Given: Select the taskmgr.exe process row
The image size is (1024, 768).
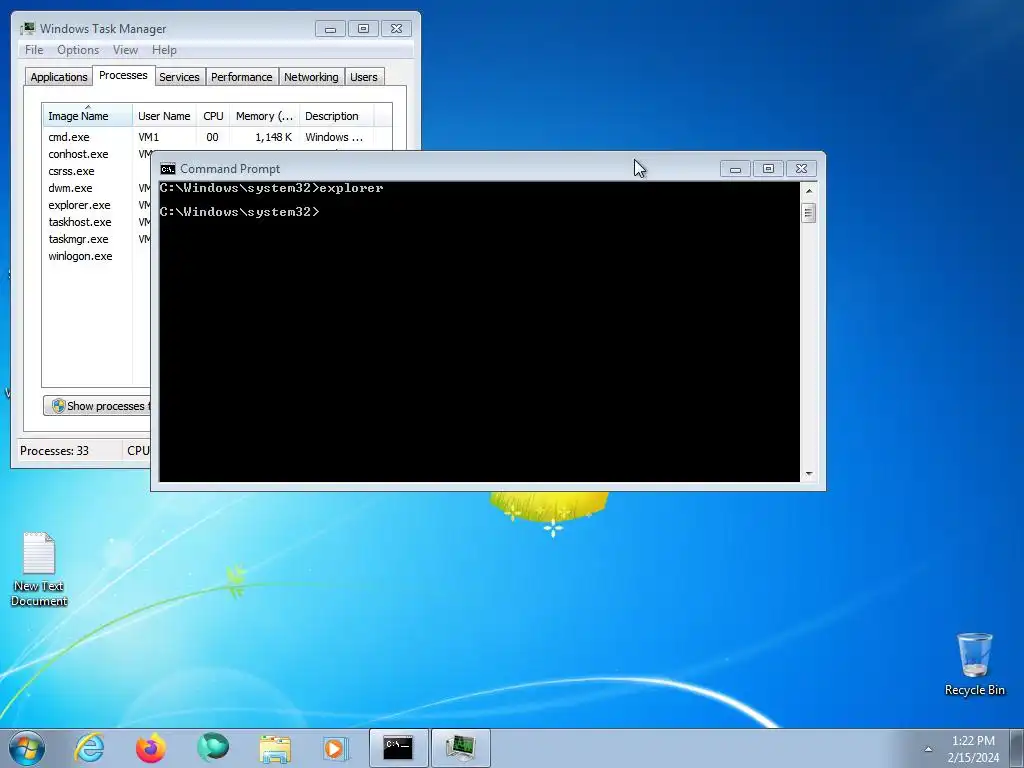Looking at the screenshot, I should tap(97, 239).
